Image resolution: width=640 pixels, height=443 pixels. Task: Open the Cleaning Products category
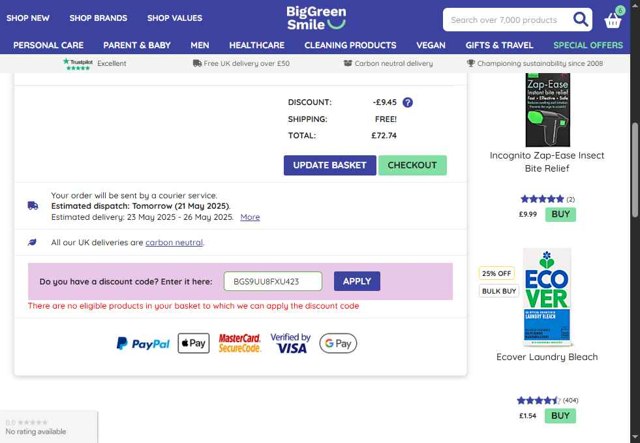coord(350,45)
